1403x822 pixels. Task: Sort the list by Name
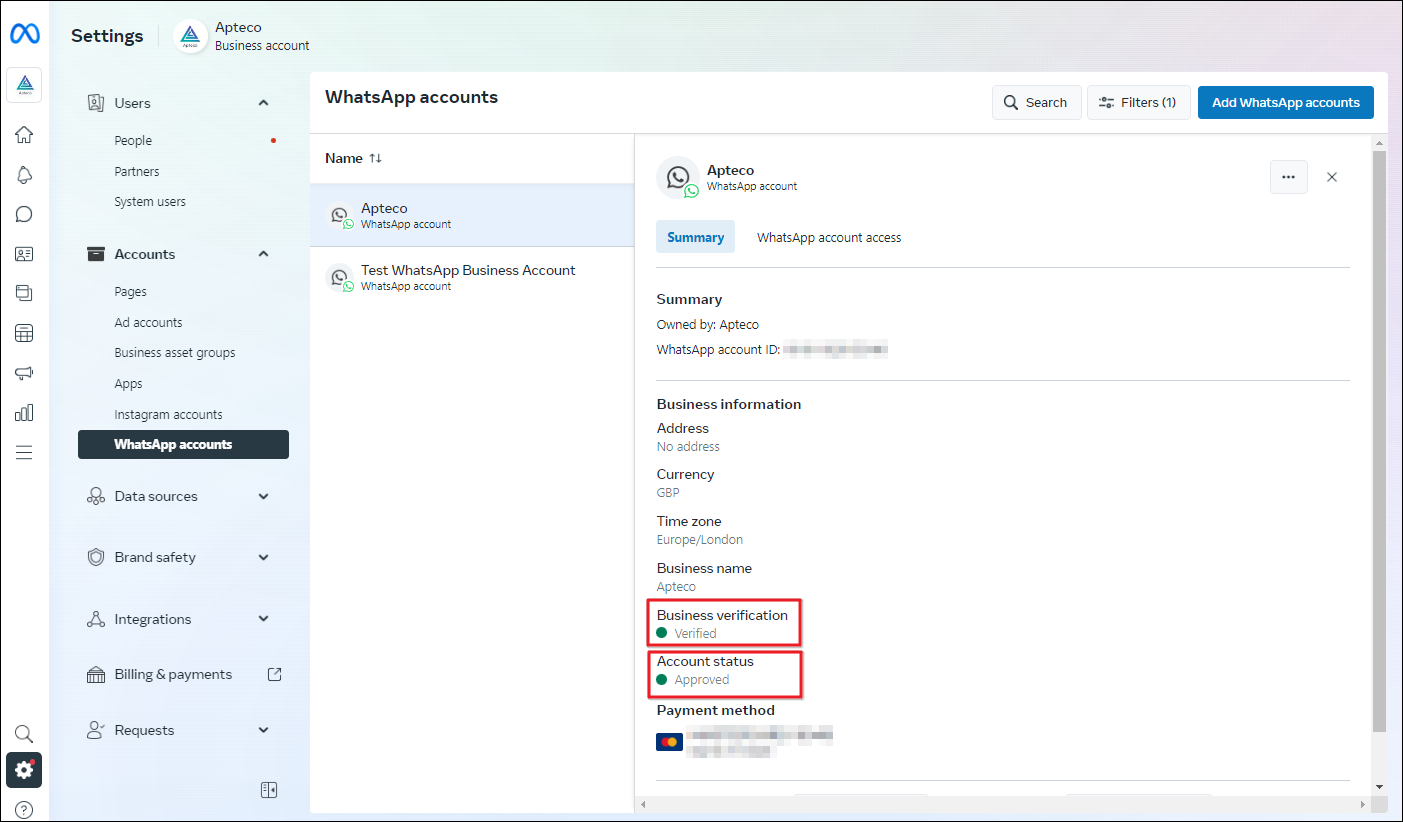pyautogui.click(x=354, y=158)
